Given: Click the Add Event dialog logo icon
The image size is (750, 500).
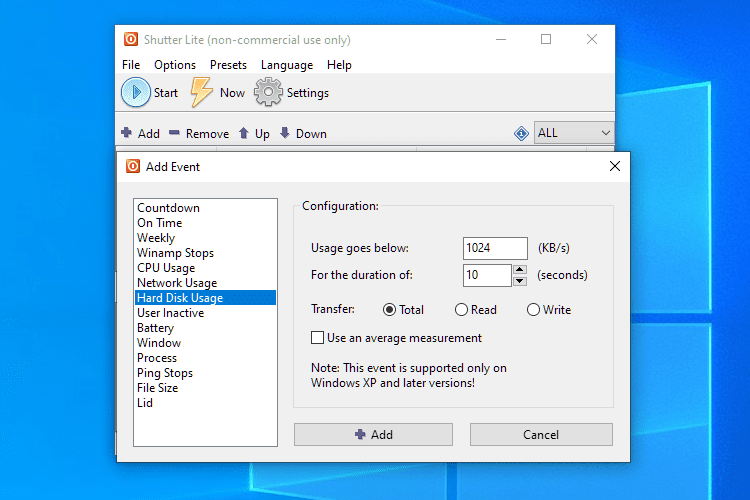Looking at the screenshot, I should pos(133,166).
